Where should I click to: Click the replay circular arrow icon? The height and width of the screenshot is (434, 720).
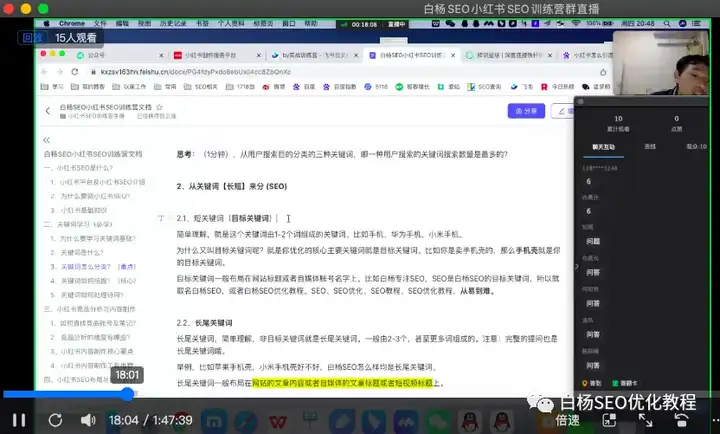tap(56, 420)
